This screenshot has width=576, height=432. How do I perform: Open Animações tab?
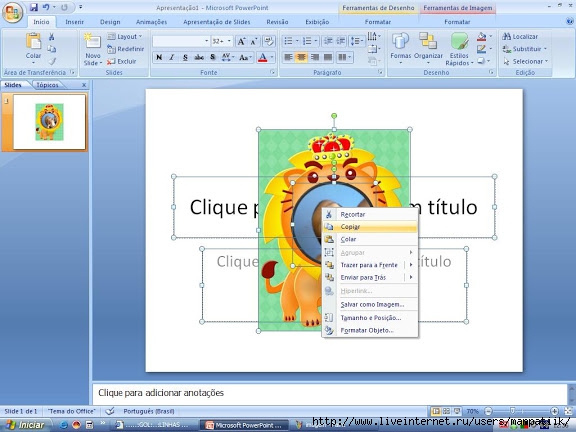151,22
